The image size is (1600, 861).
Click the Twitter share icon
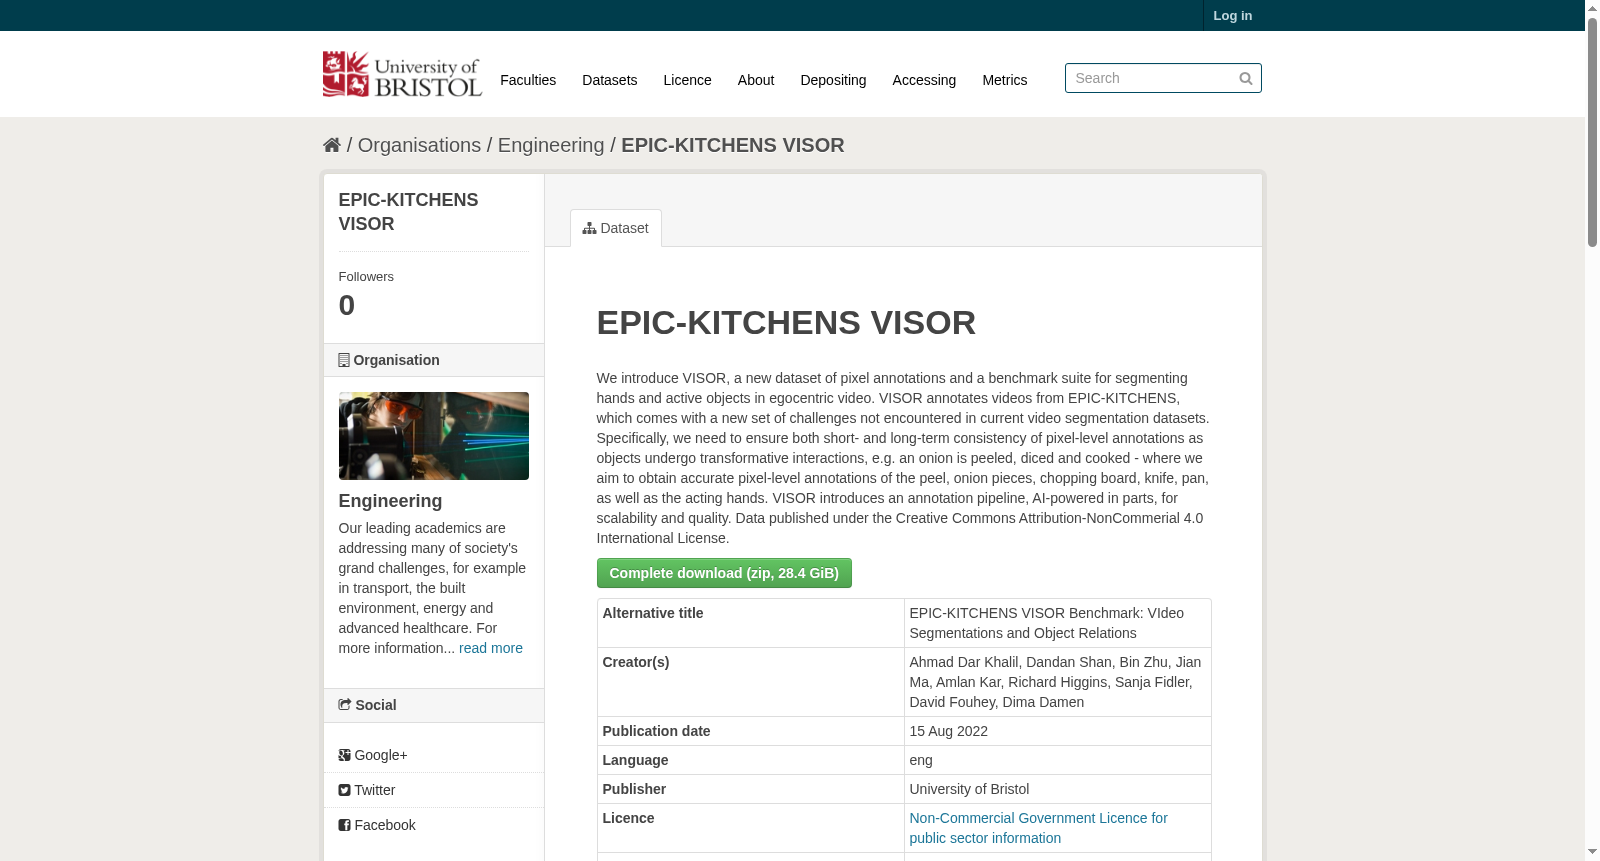tap(344, 790)
